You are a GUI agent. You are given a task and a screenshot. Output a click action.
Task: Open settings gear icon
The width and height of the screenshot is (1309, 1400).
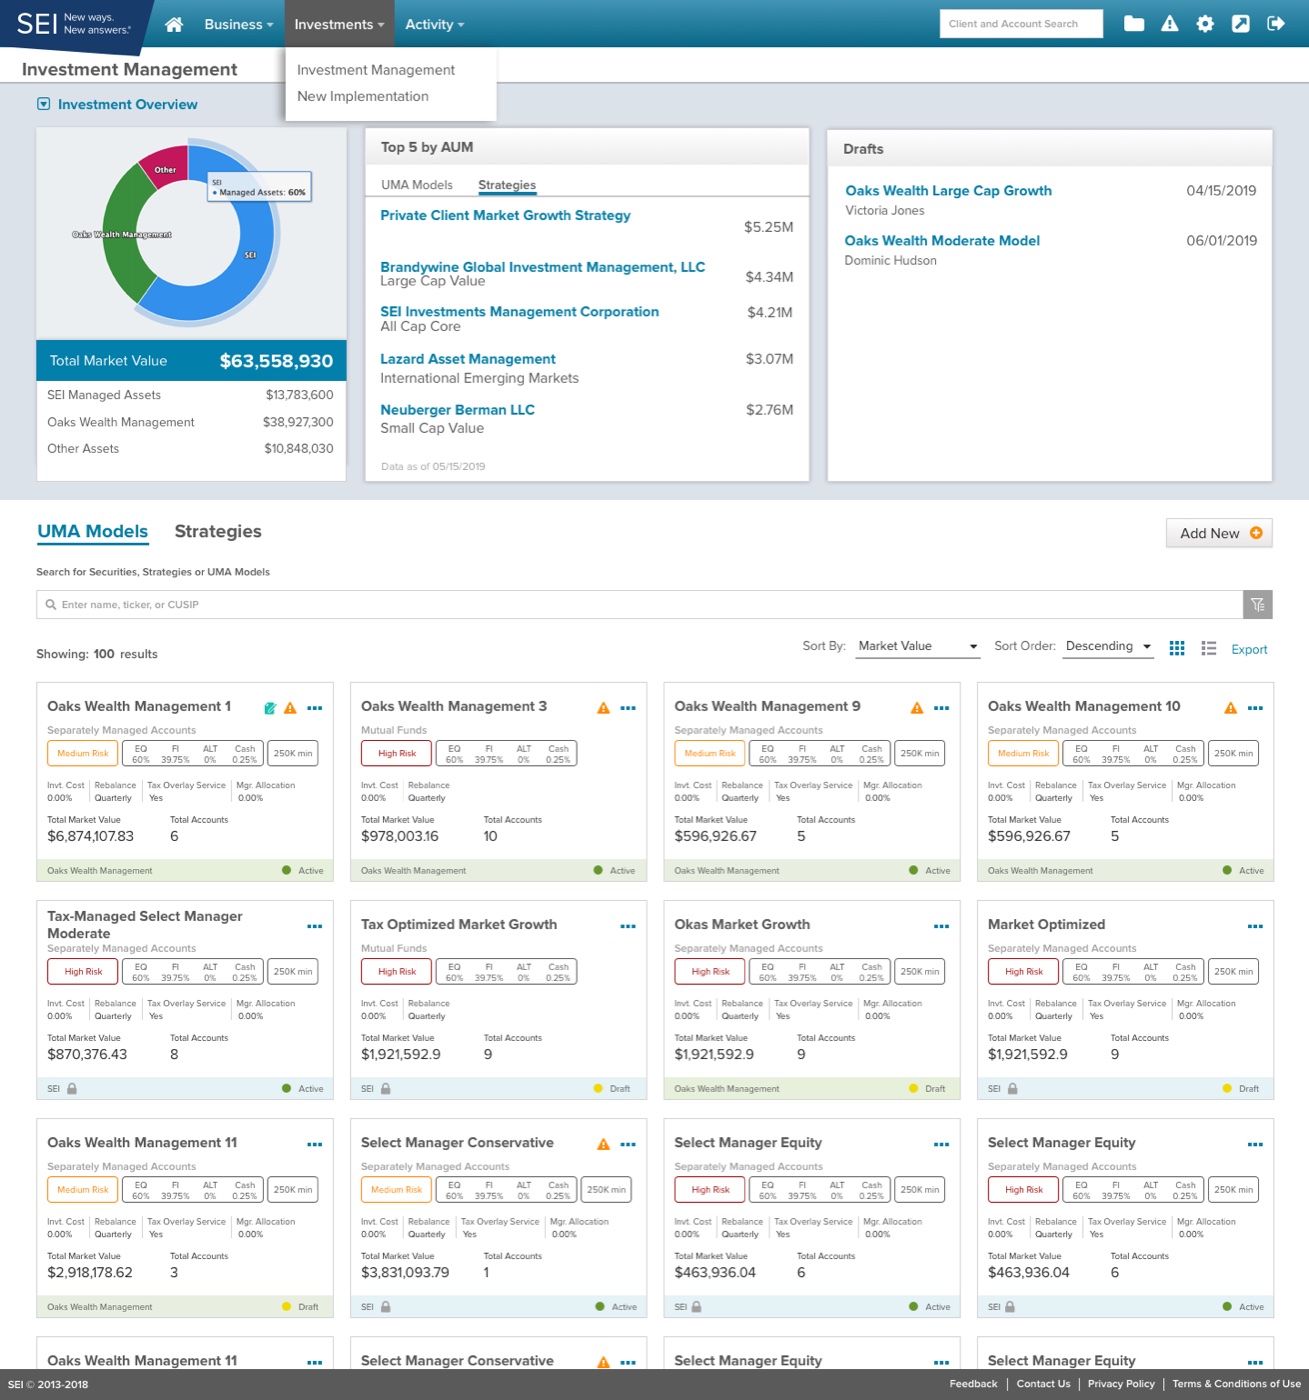1205,24
